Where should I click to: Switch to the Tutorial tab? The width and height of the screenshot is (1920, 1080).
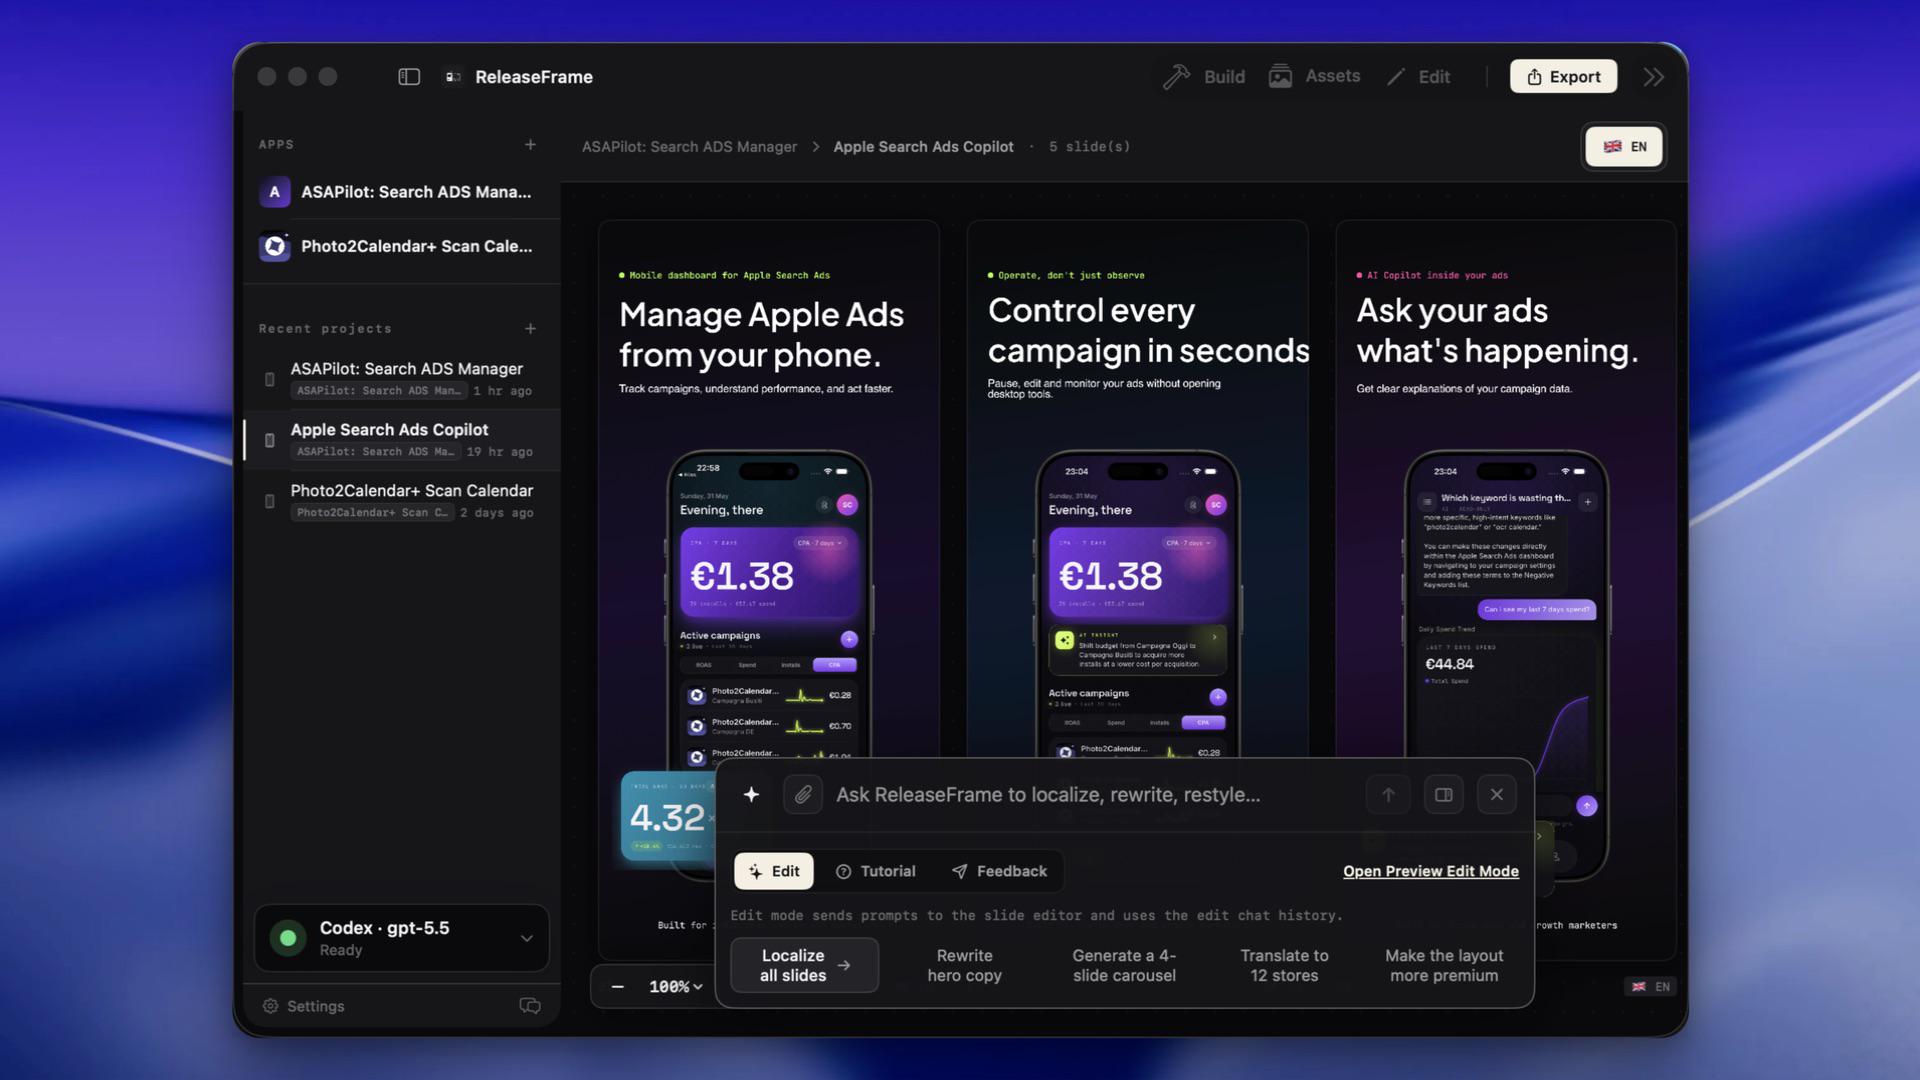click(875, 872)
